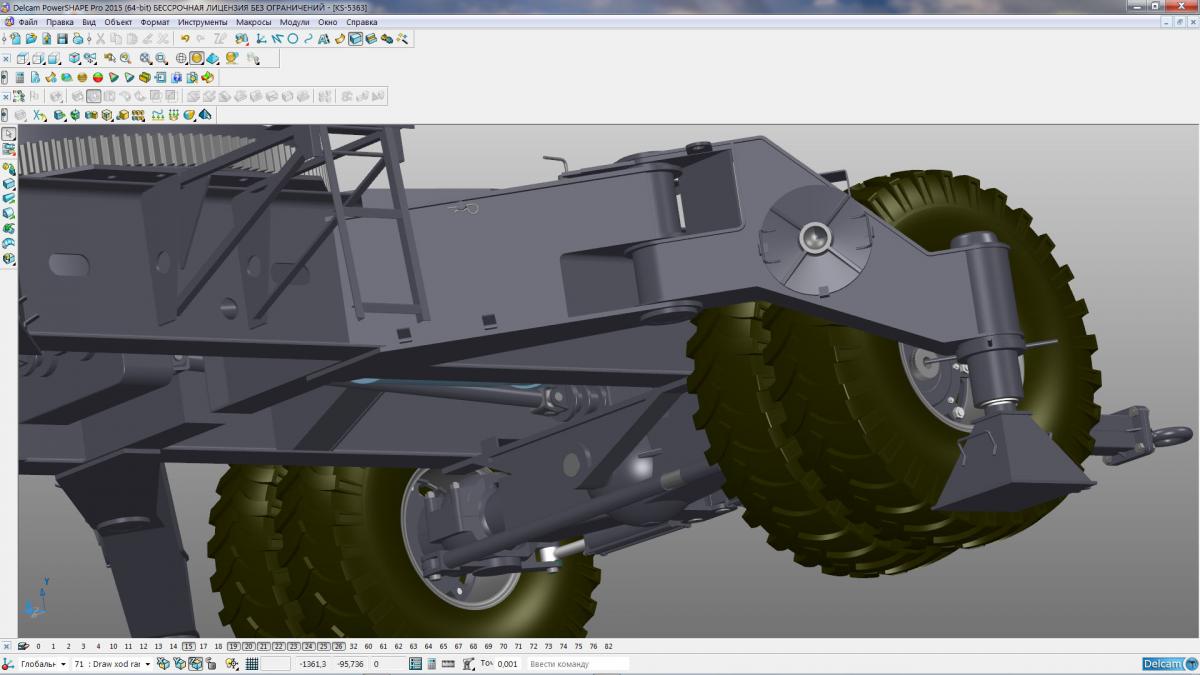Image resolution: width=1200 pixels, height=675 pixels.
Task: Select the workplane axes tool
Action: 260,39
